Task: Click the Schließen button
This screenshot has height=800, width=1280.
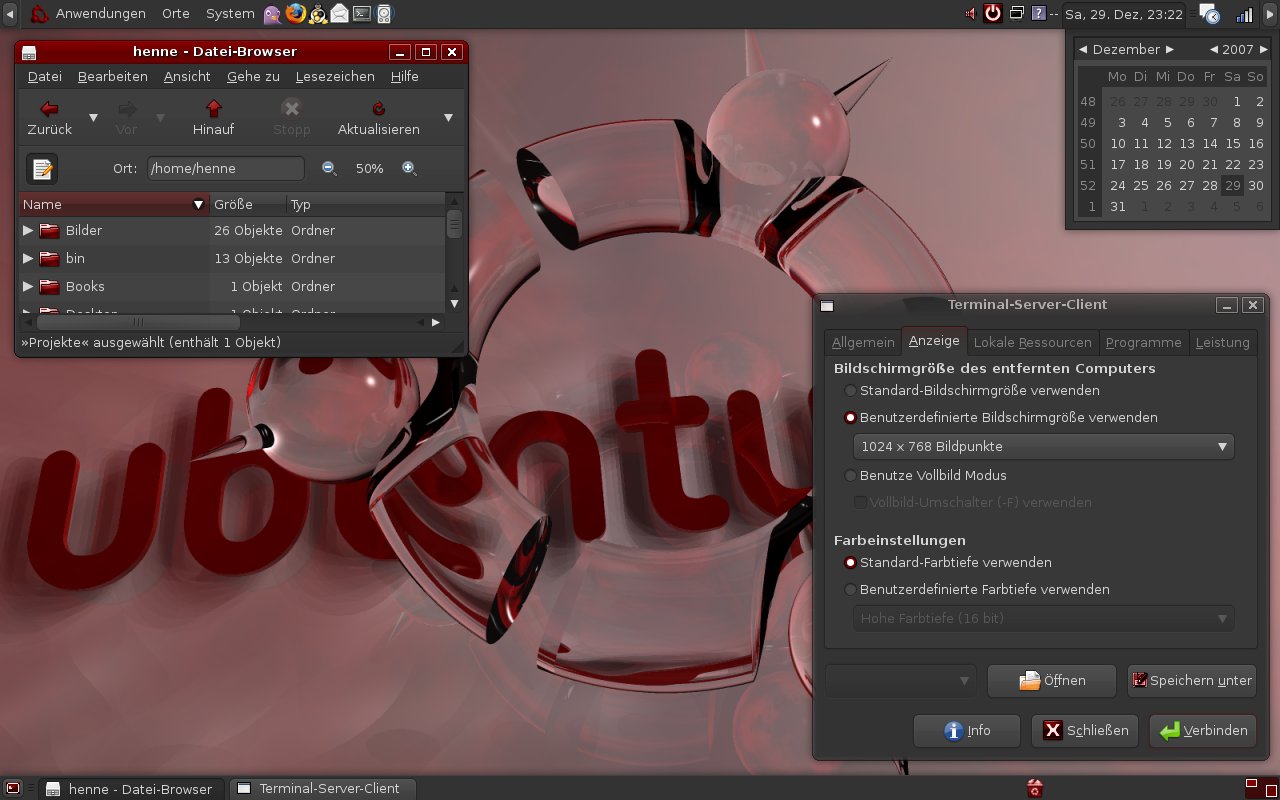Action: coord(1085,731)
